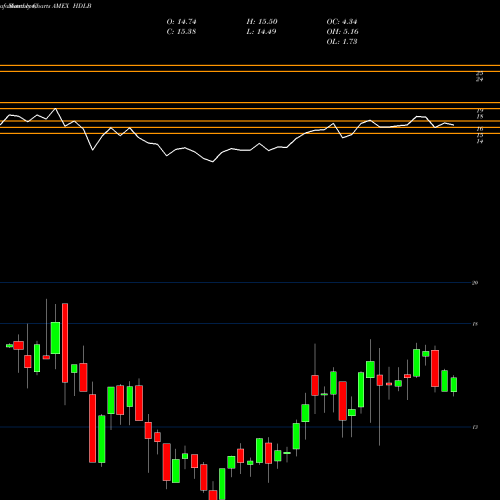This screenshot has width=500, height=500.
Task: Select the OL: 1.73 reading
Action: tap(342, 42)
